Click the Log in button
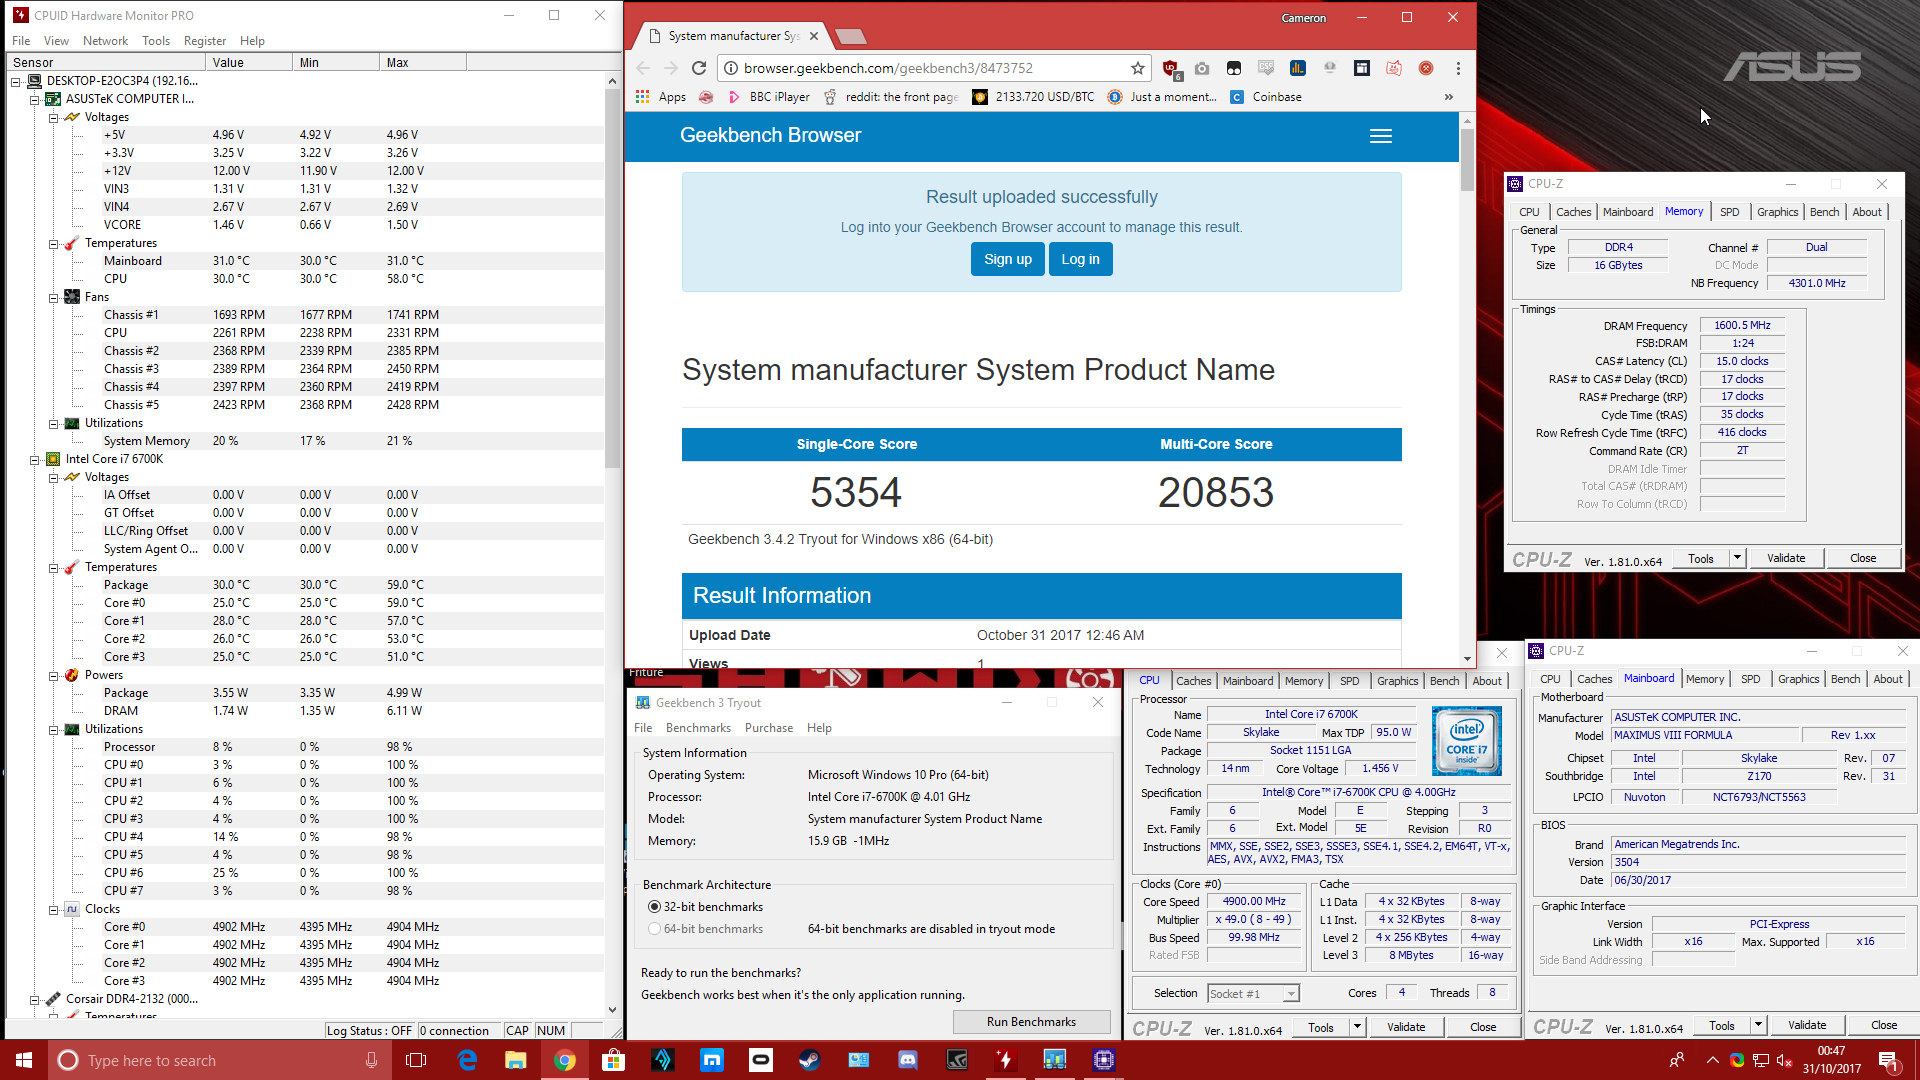The height and width of the screenshot is (1080, 1920). [x=1080, y=259]
